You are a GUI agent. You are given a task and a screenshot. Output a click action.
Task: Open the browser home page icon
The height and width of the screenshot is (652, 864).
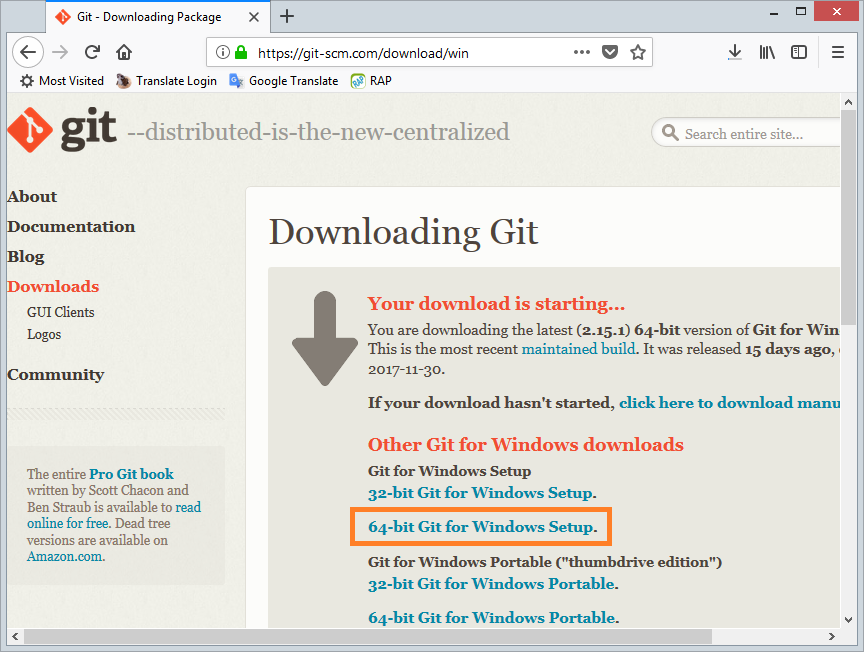click(124, 52)
